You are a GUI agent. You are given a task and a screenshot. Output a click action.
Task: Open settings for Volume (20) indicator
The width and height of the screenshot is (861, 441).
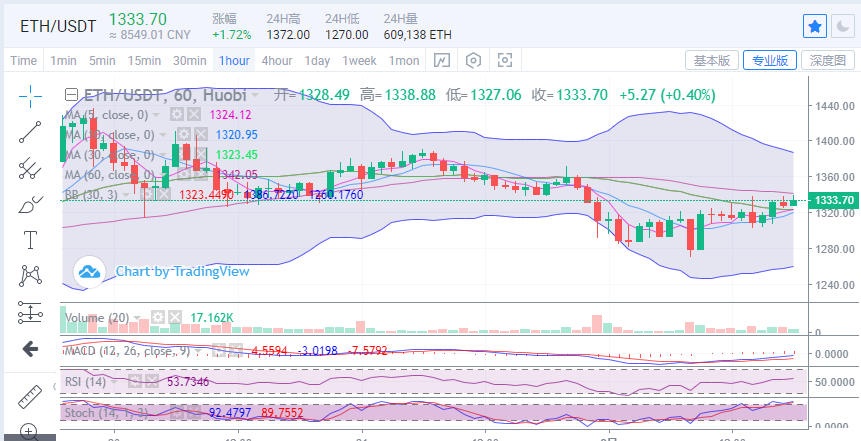pos(158,317)
